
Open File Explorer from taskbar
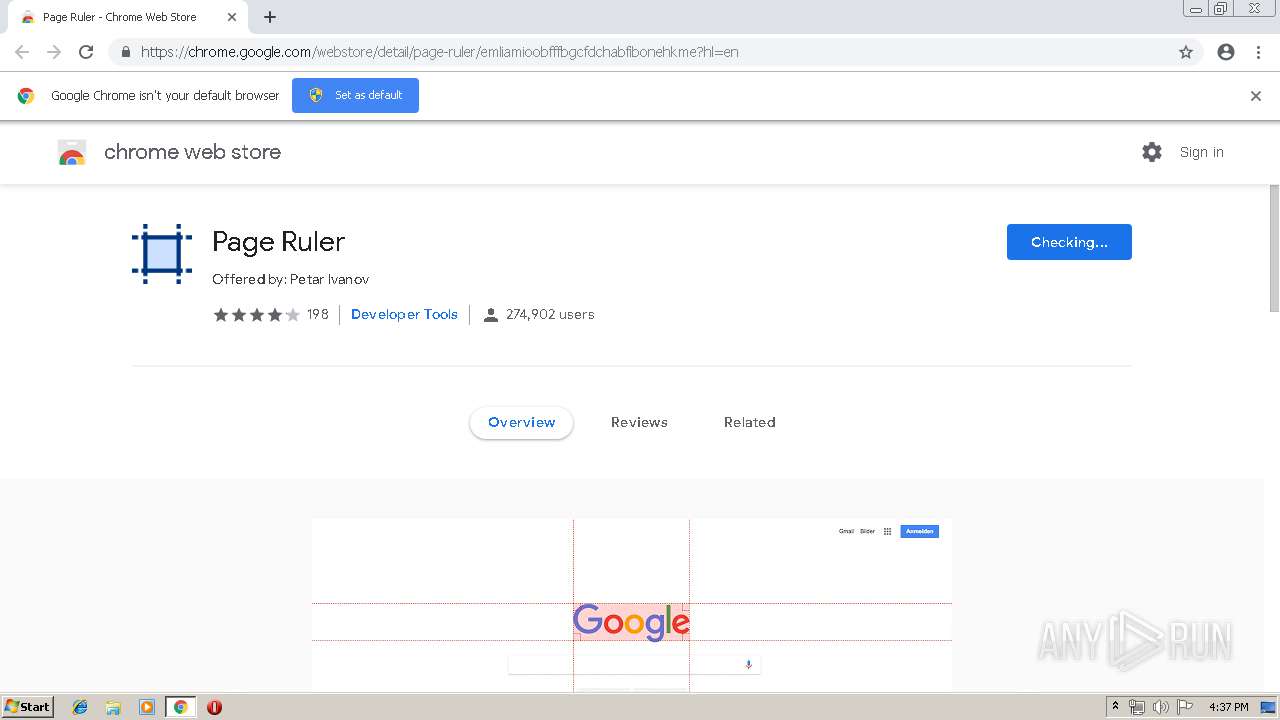[113, 707]
